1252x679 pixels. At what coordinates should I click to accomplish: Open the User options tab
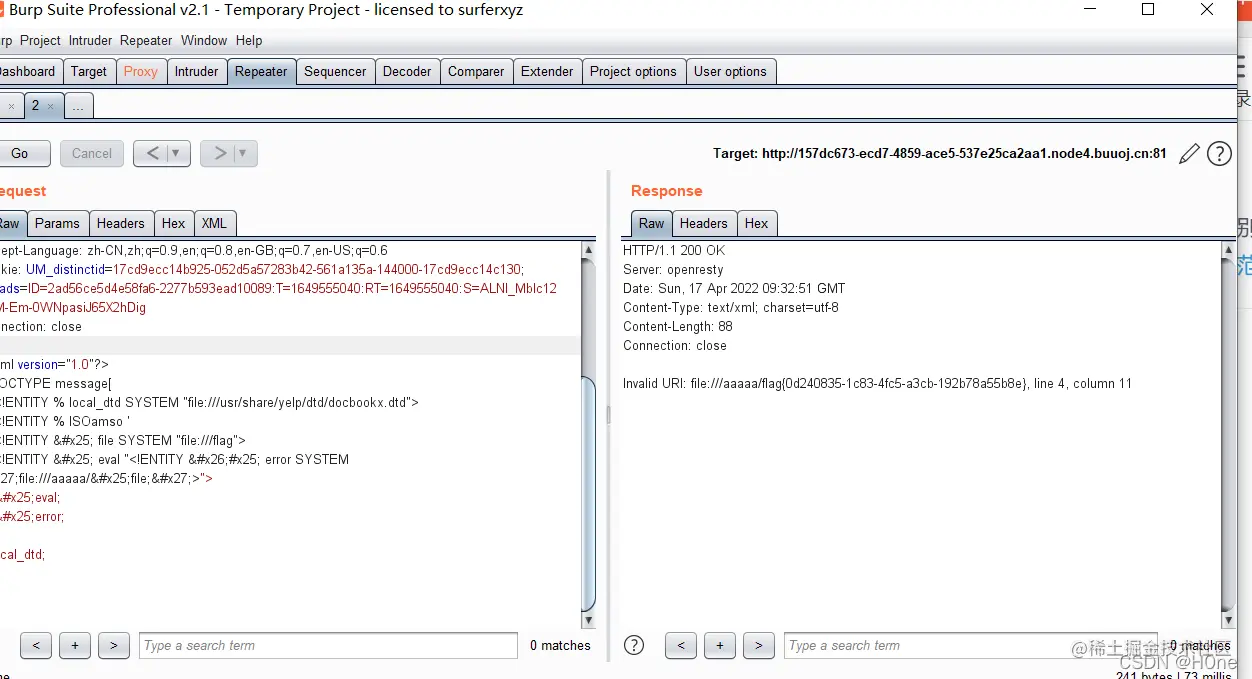tap(730, 71)
